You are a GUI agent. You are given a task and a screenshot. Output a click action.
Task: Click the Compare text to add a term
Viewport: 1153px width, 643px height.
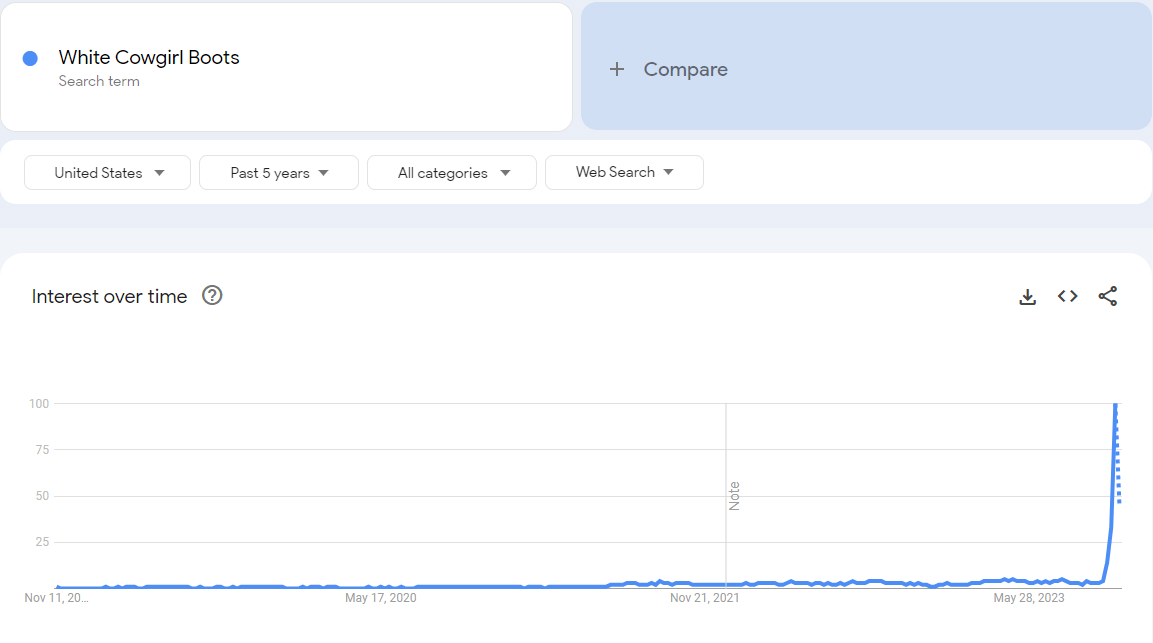click(x=685, y=69)
